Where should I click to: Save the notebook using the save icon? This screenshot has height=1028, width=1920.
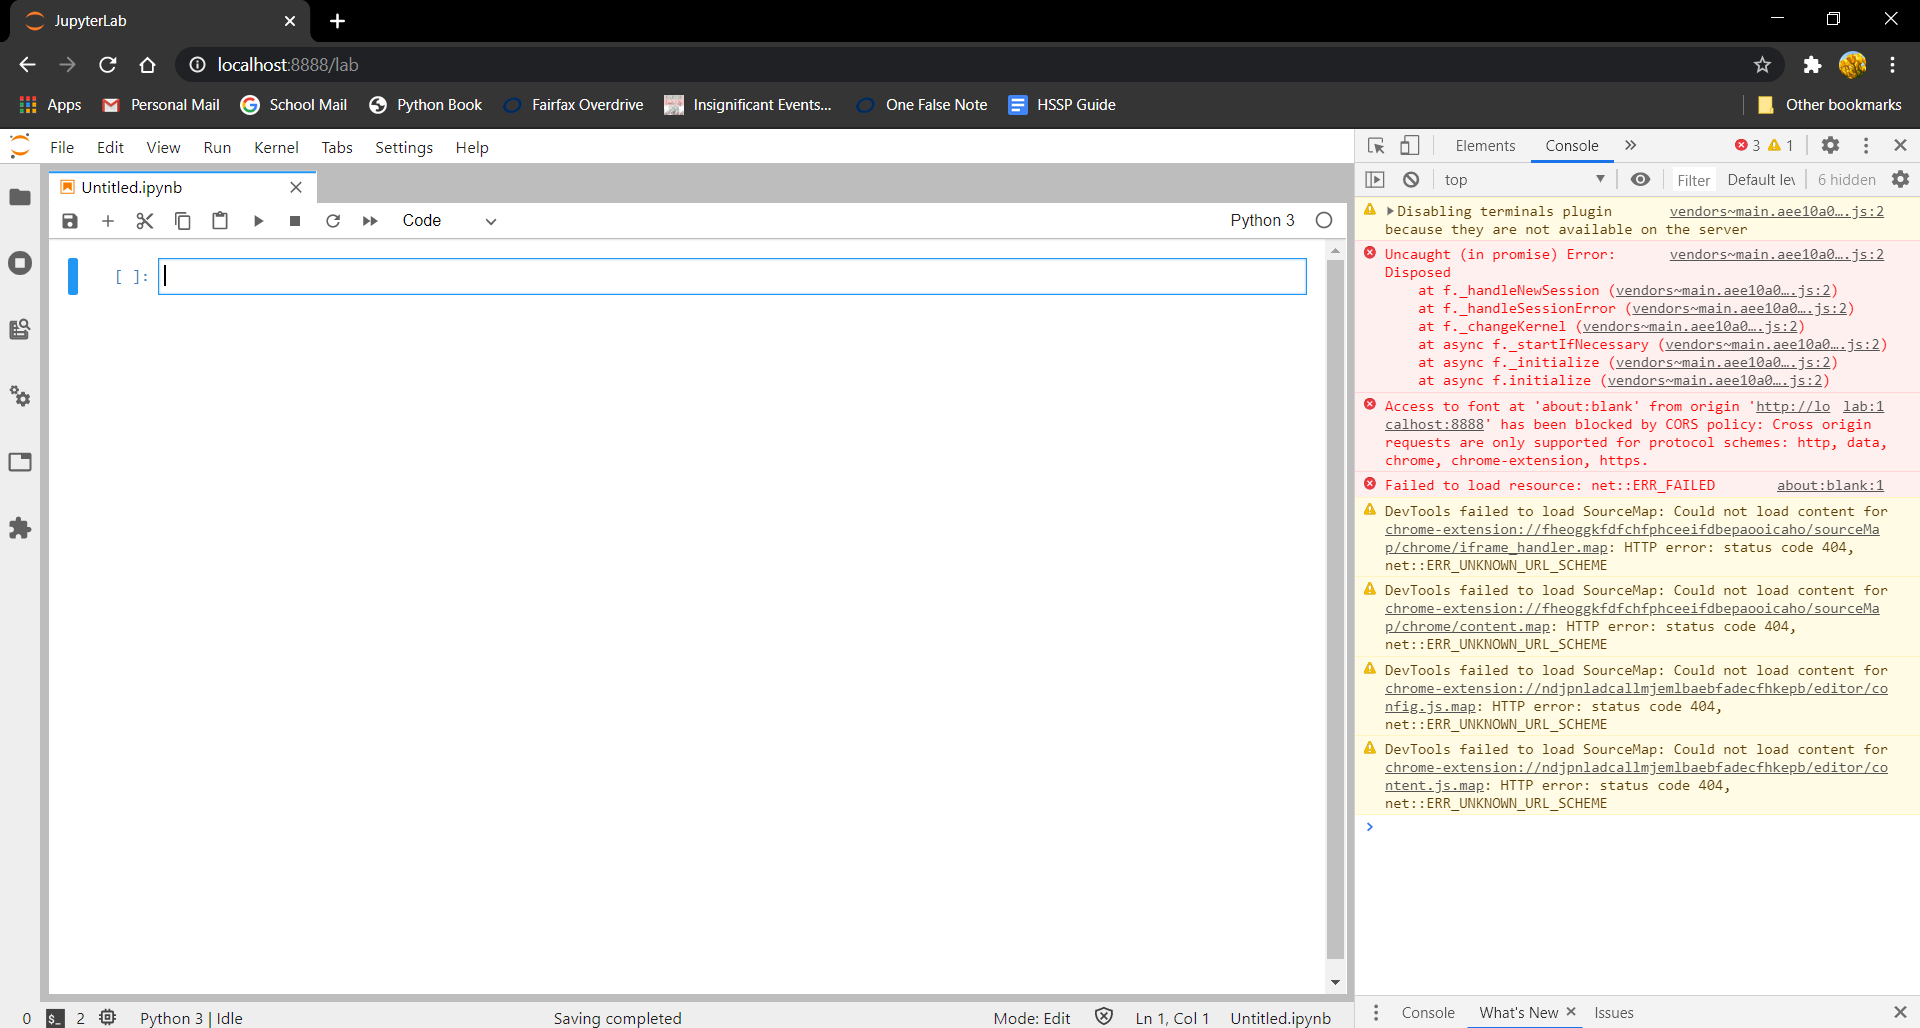[x=69, y=220]
